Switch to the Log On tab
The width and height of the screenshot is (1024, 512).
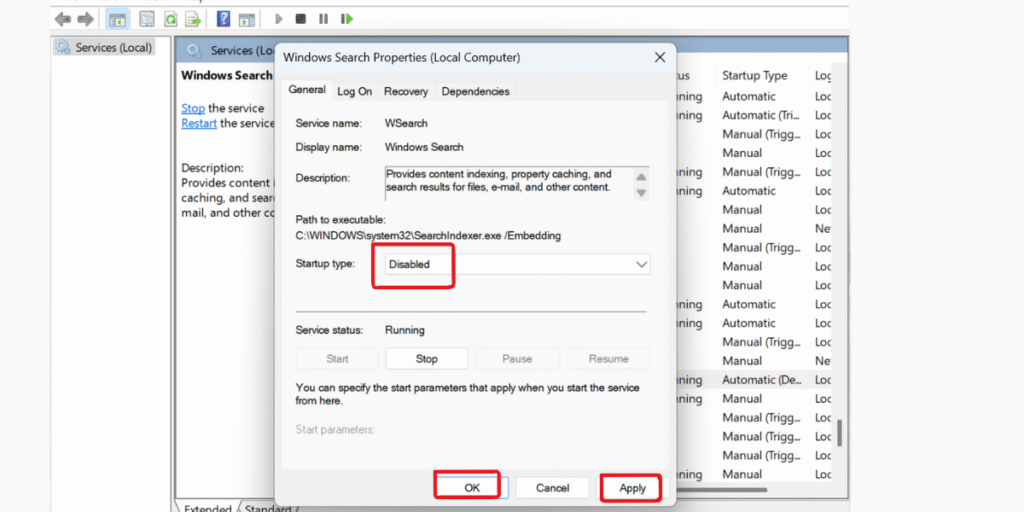[x=355, y=91]
